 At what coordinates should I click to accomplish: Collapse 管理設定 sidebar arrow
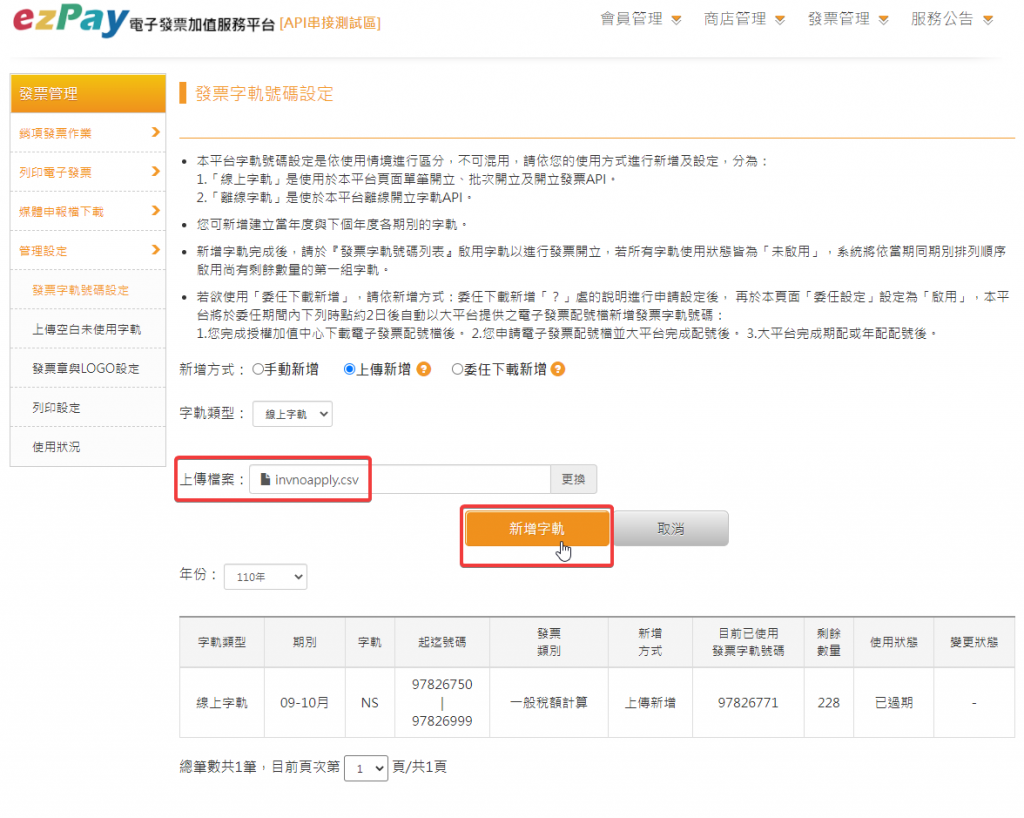tap(155, 250)
